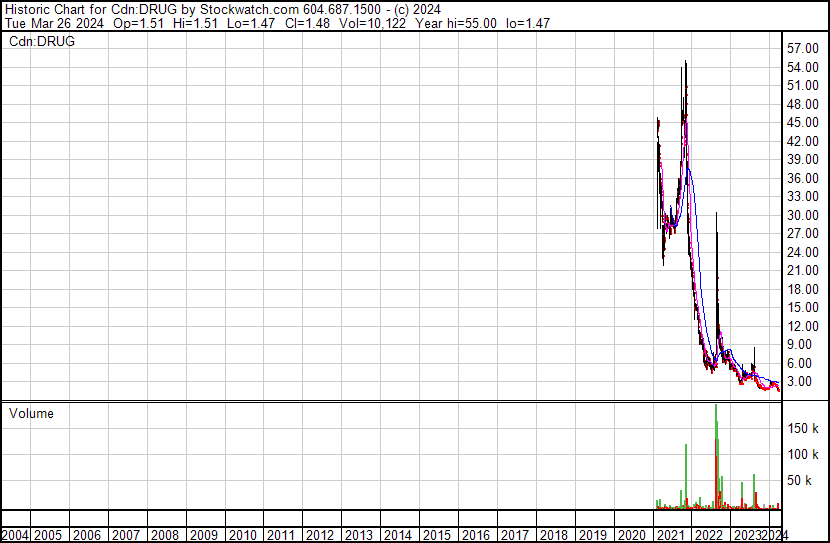Image resolution: width=830 pixels, height=543 pixels.
Task: Select the 2022 year marker
Action: pyautogui.click(x=709, y=534)
